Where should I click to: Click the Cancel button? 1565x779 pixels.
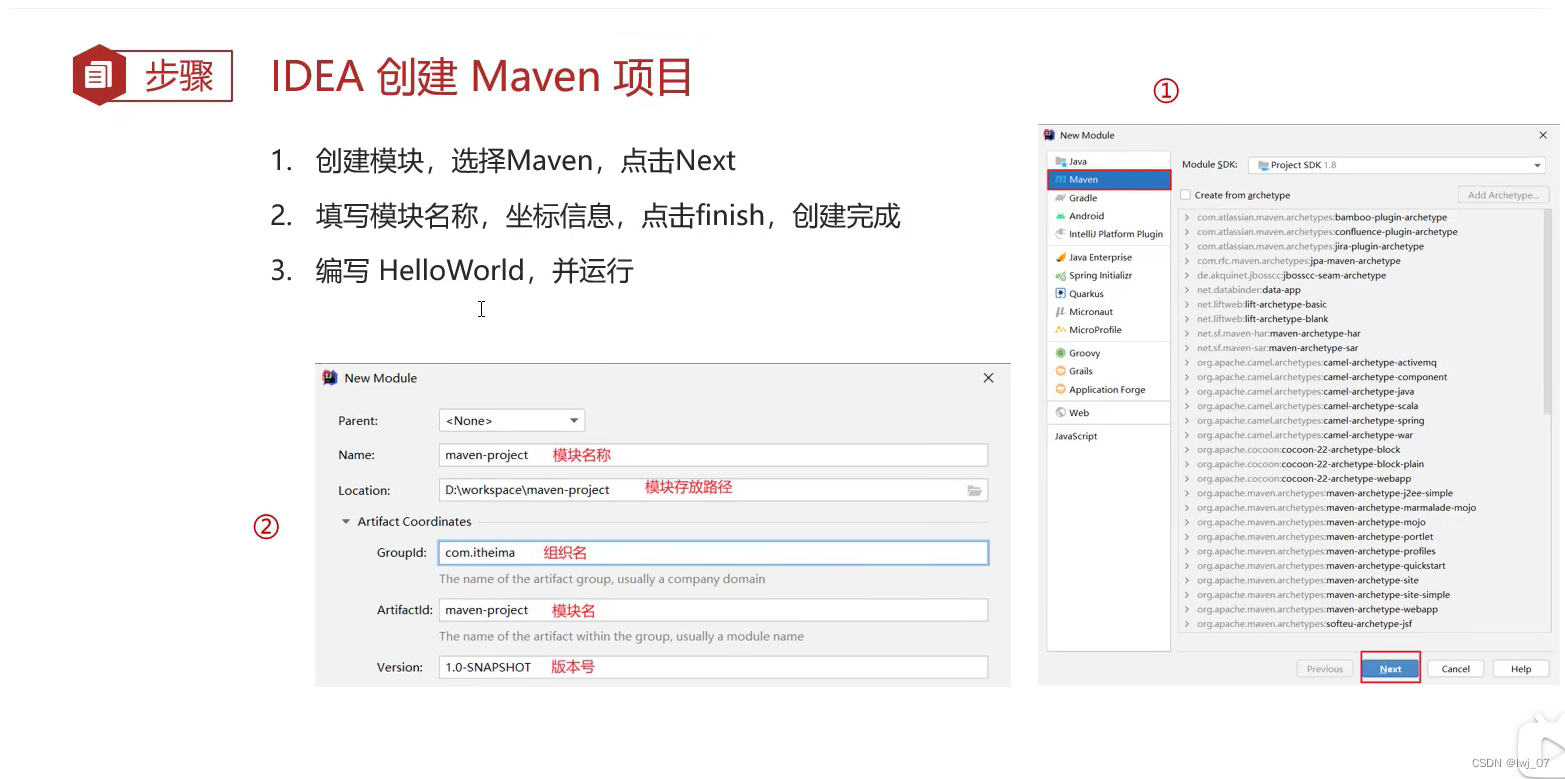pyautogui.click(x=1455, y=668)
